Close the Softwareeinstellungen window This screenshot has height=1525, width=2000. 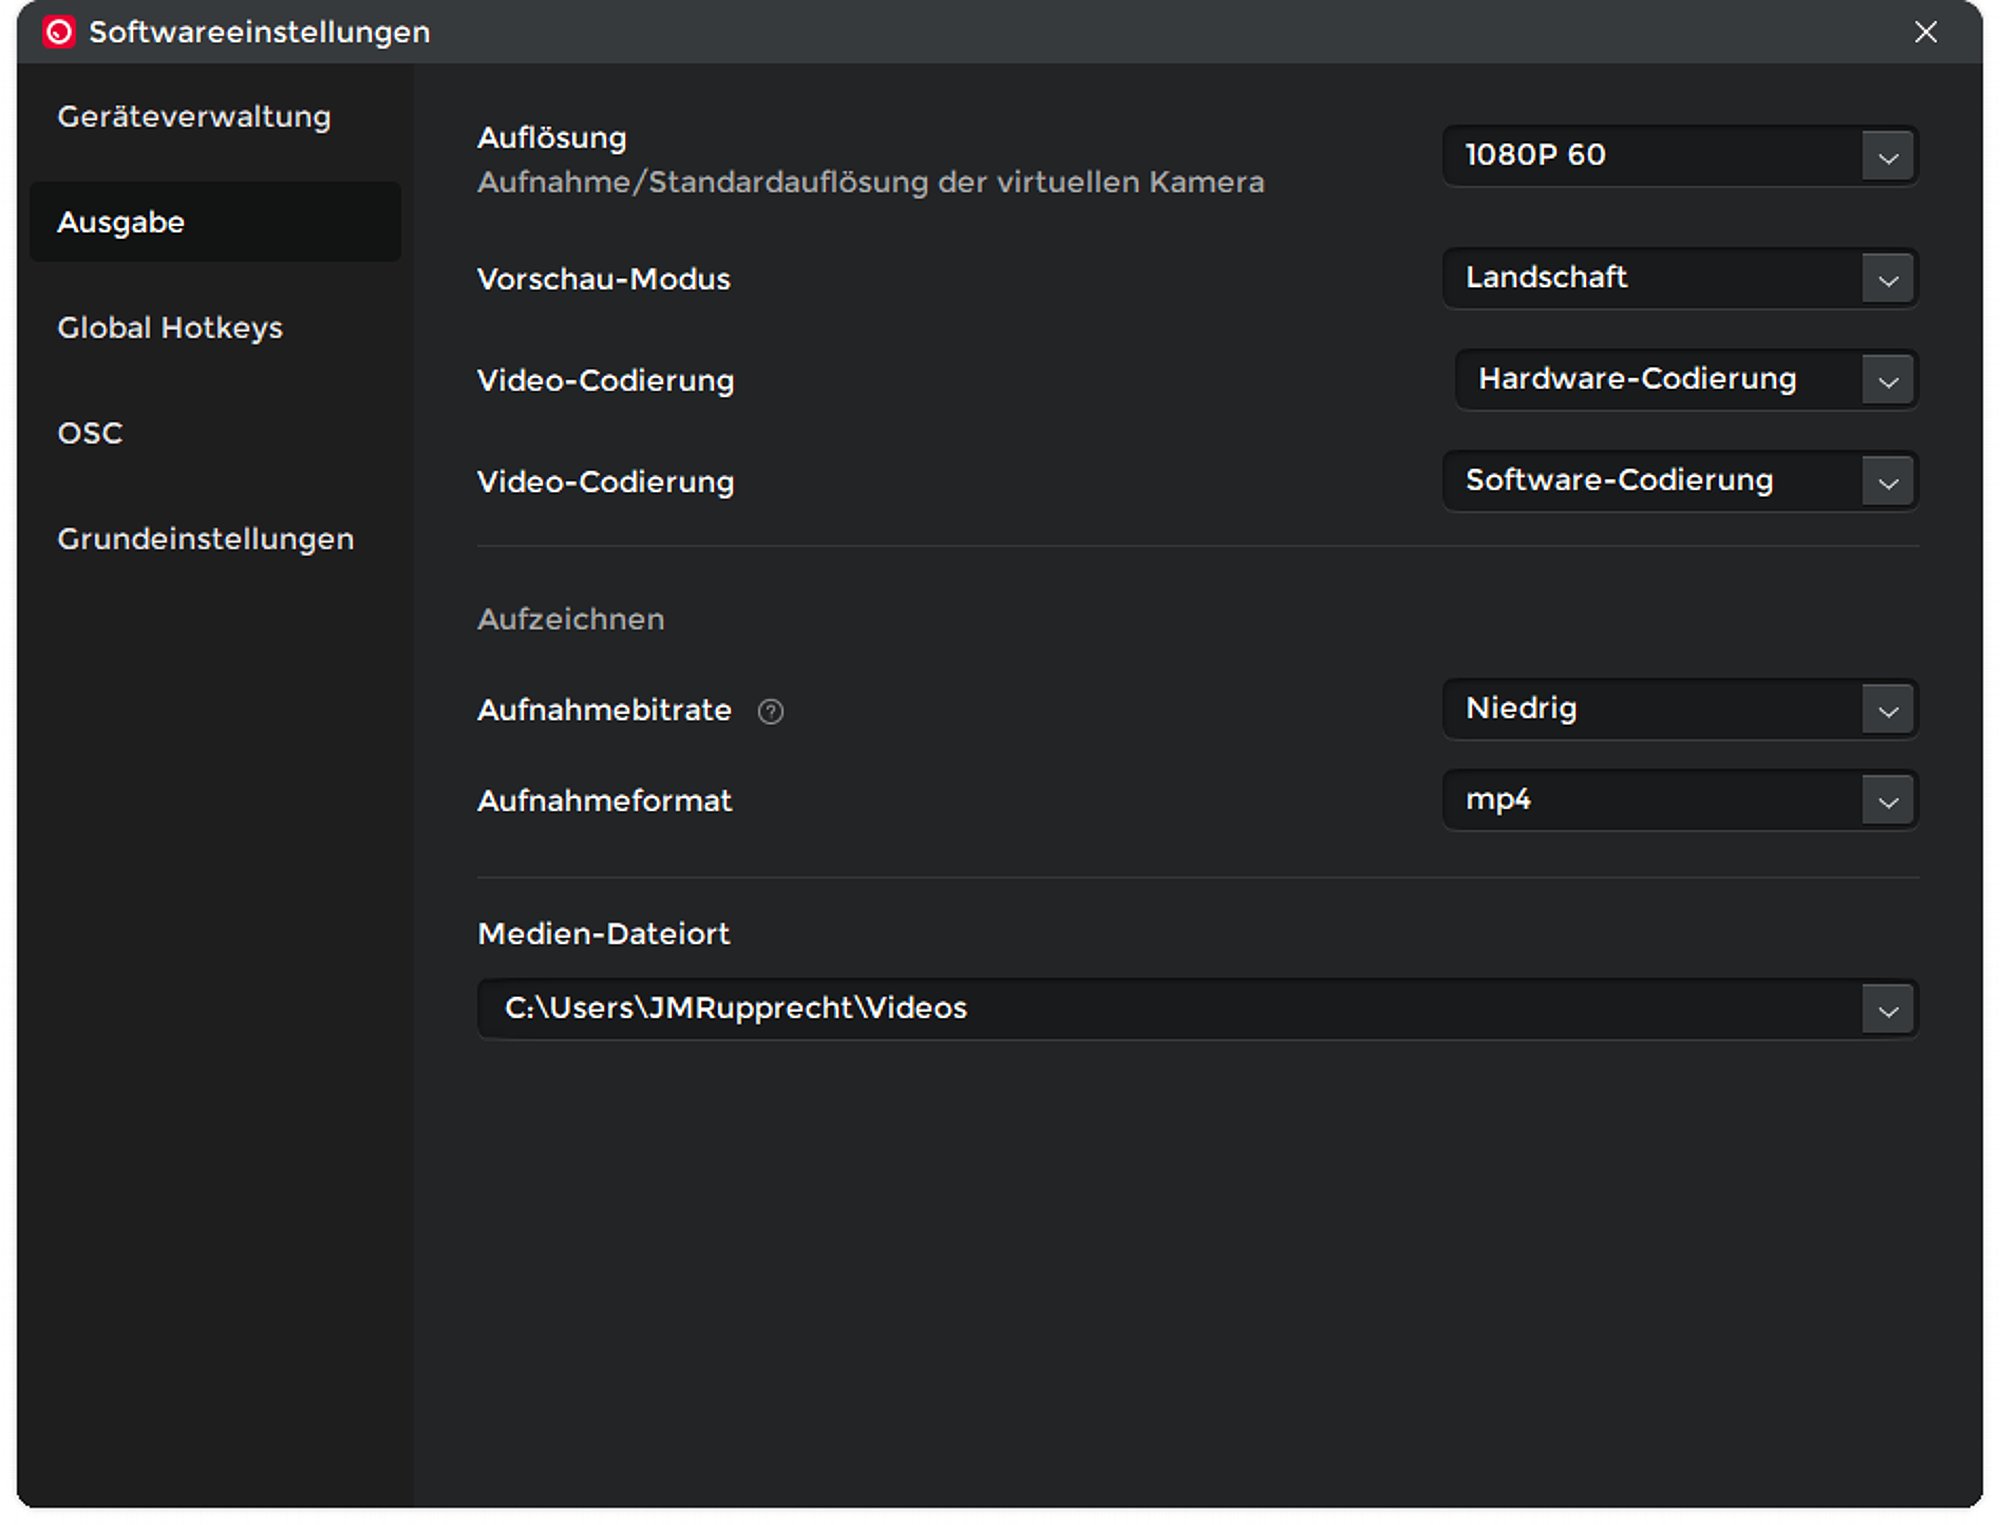(x=1925, y=32)
